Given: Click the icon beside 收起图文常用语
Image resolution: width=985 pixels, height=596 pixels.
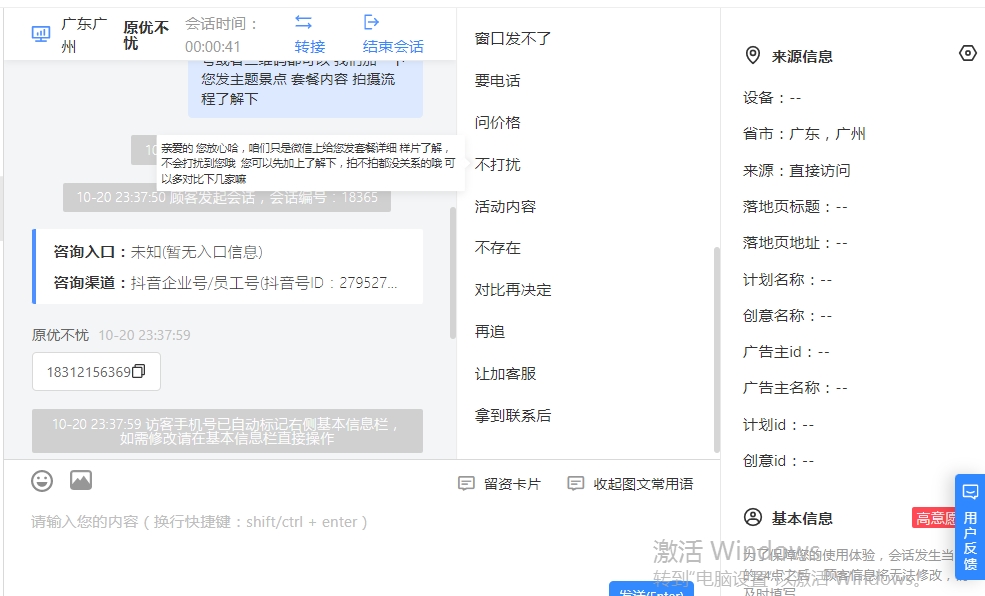Looking at the screenshot, I should [x=575, y=483].
